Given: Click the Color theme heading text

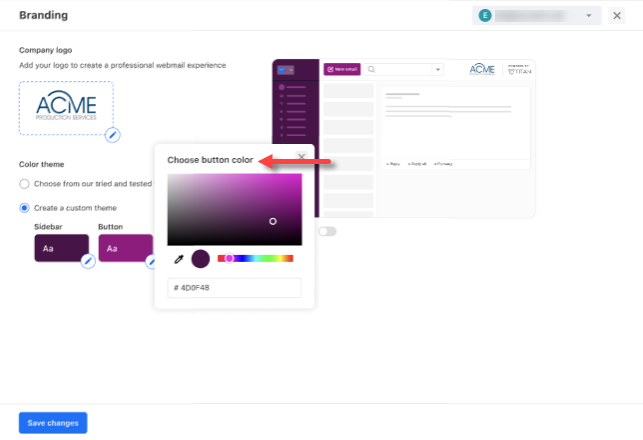Looking at the screenshot, I should (x=41, y=164).
